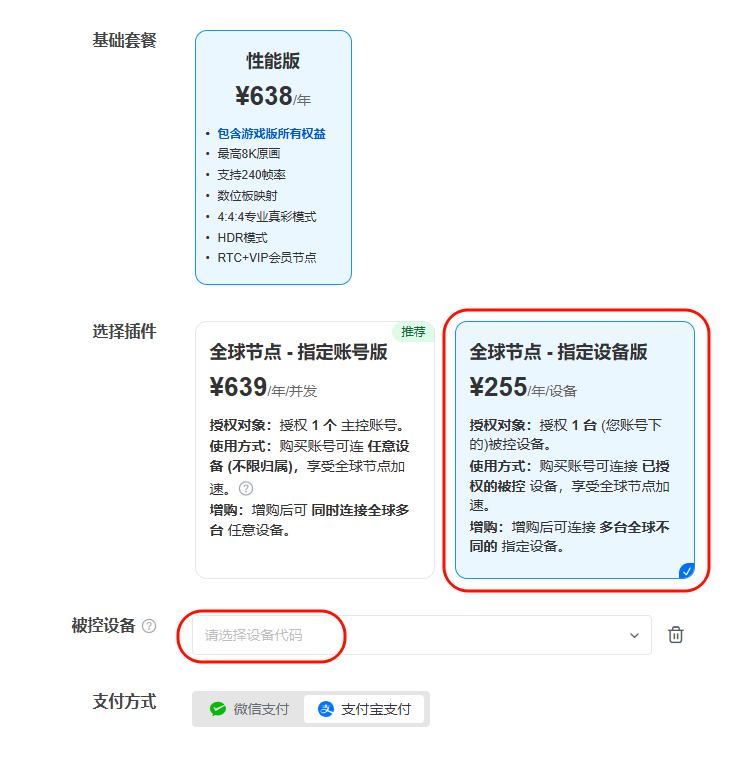Open the 请选择设备代码 device dropdown

[422, 635]
